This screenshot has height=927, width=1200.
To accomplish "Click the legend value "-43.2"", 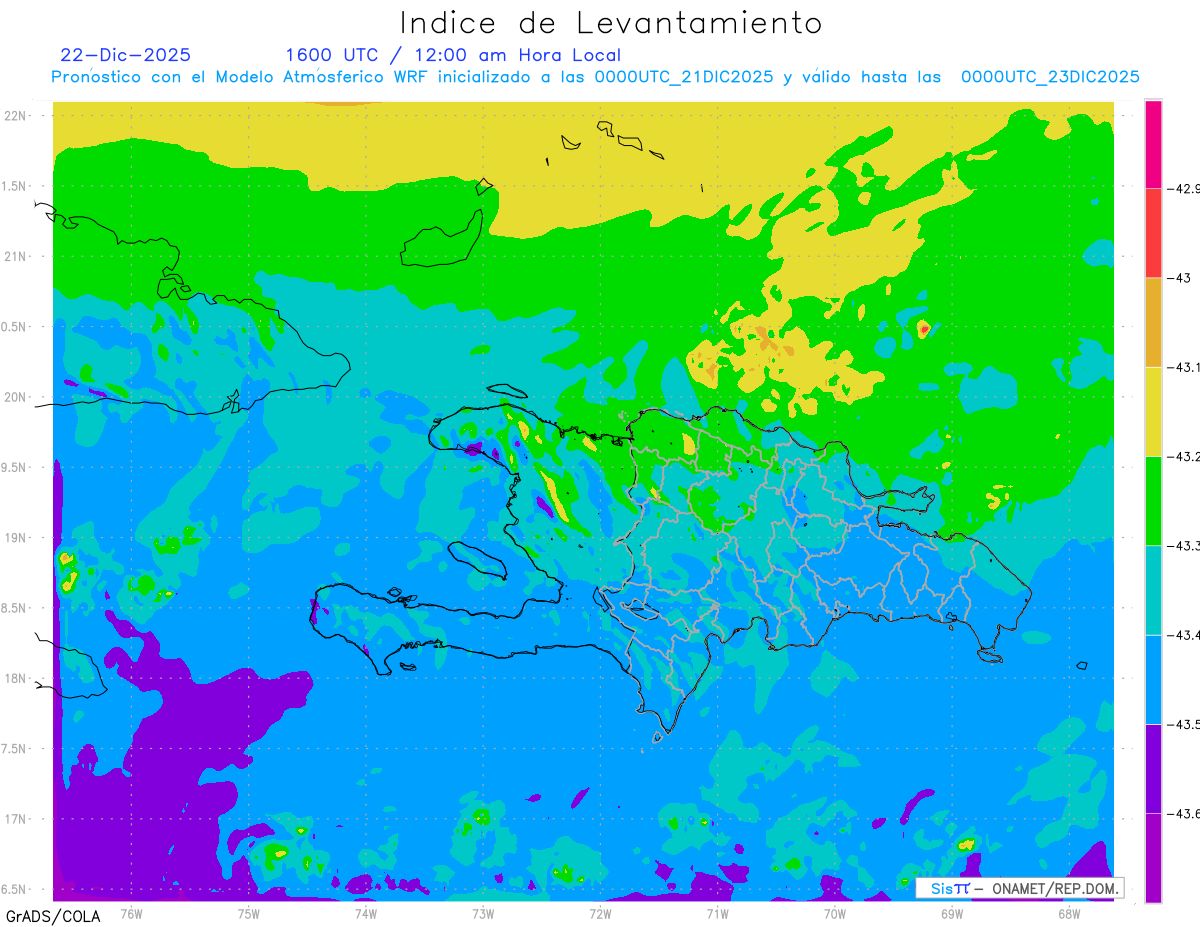I will 1184,456.
